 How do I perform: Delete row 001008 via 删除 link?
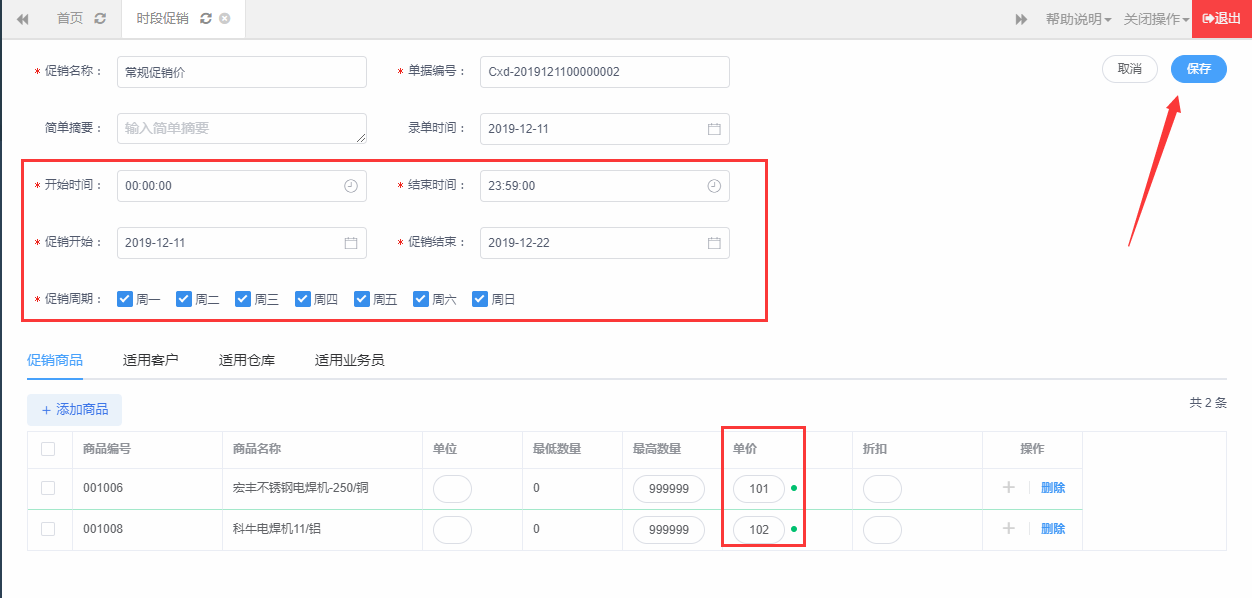tap(1053, 529)
